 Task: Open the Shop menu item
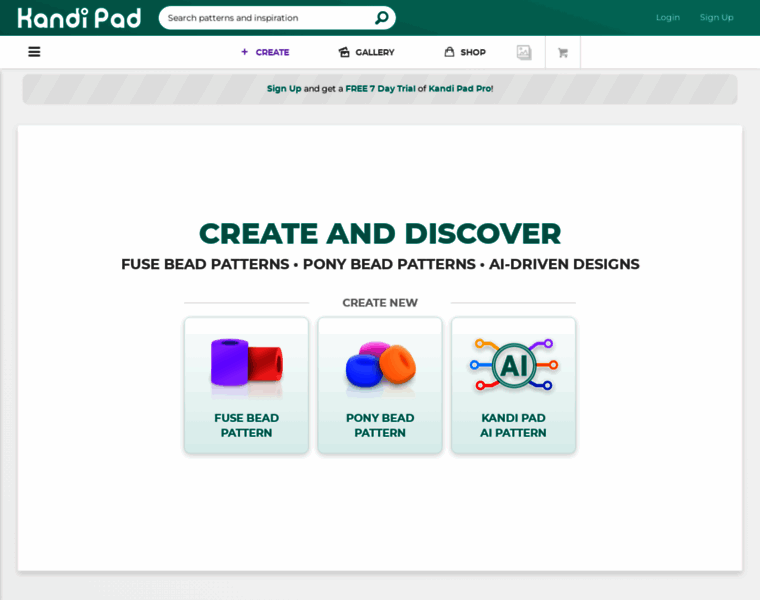(473, 52)
